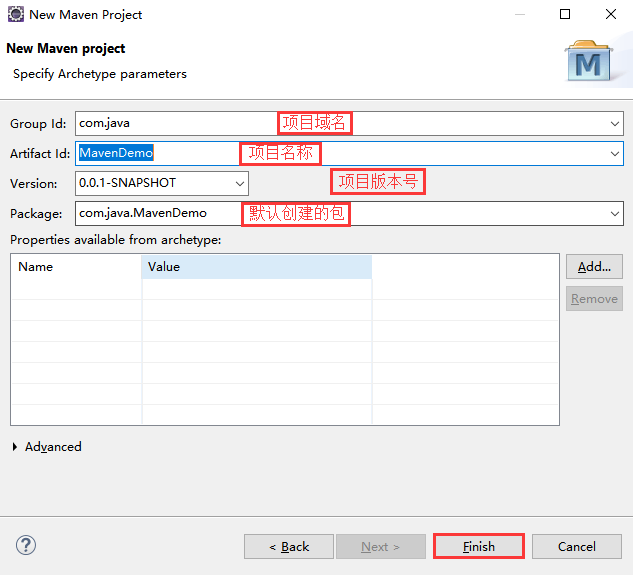Click the Package field com.java.MavenDemo

(x=349, y=214)
